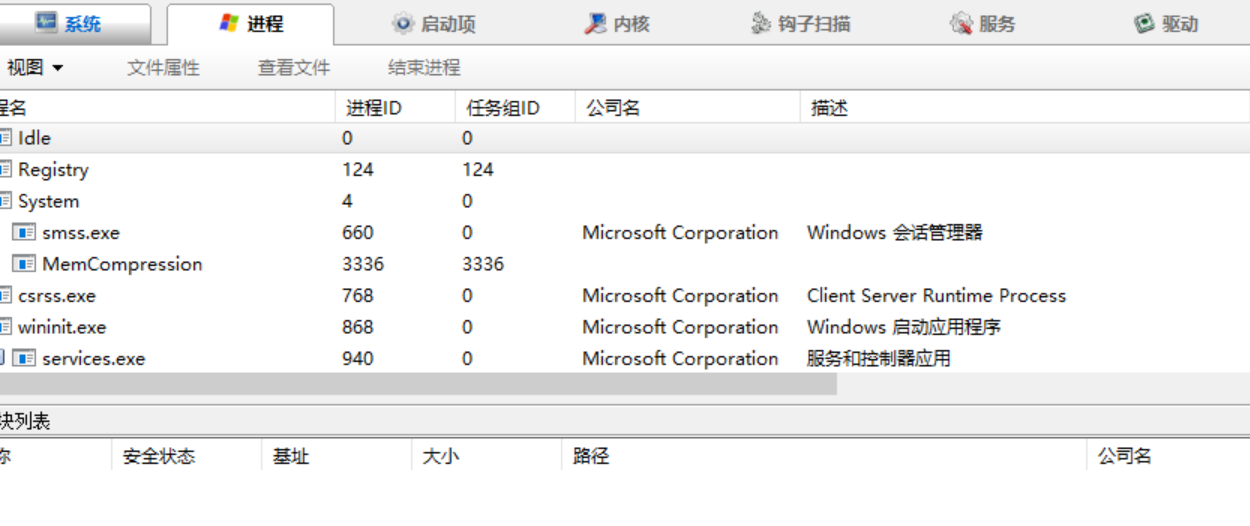Click 路径 column header in module list
The image size is (1250, 526).
(x=824, y=457)
